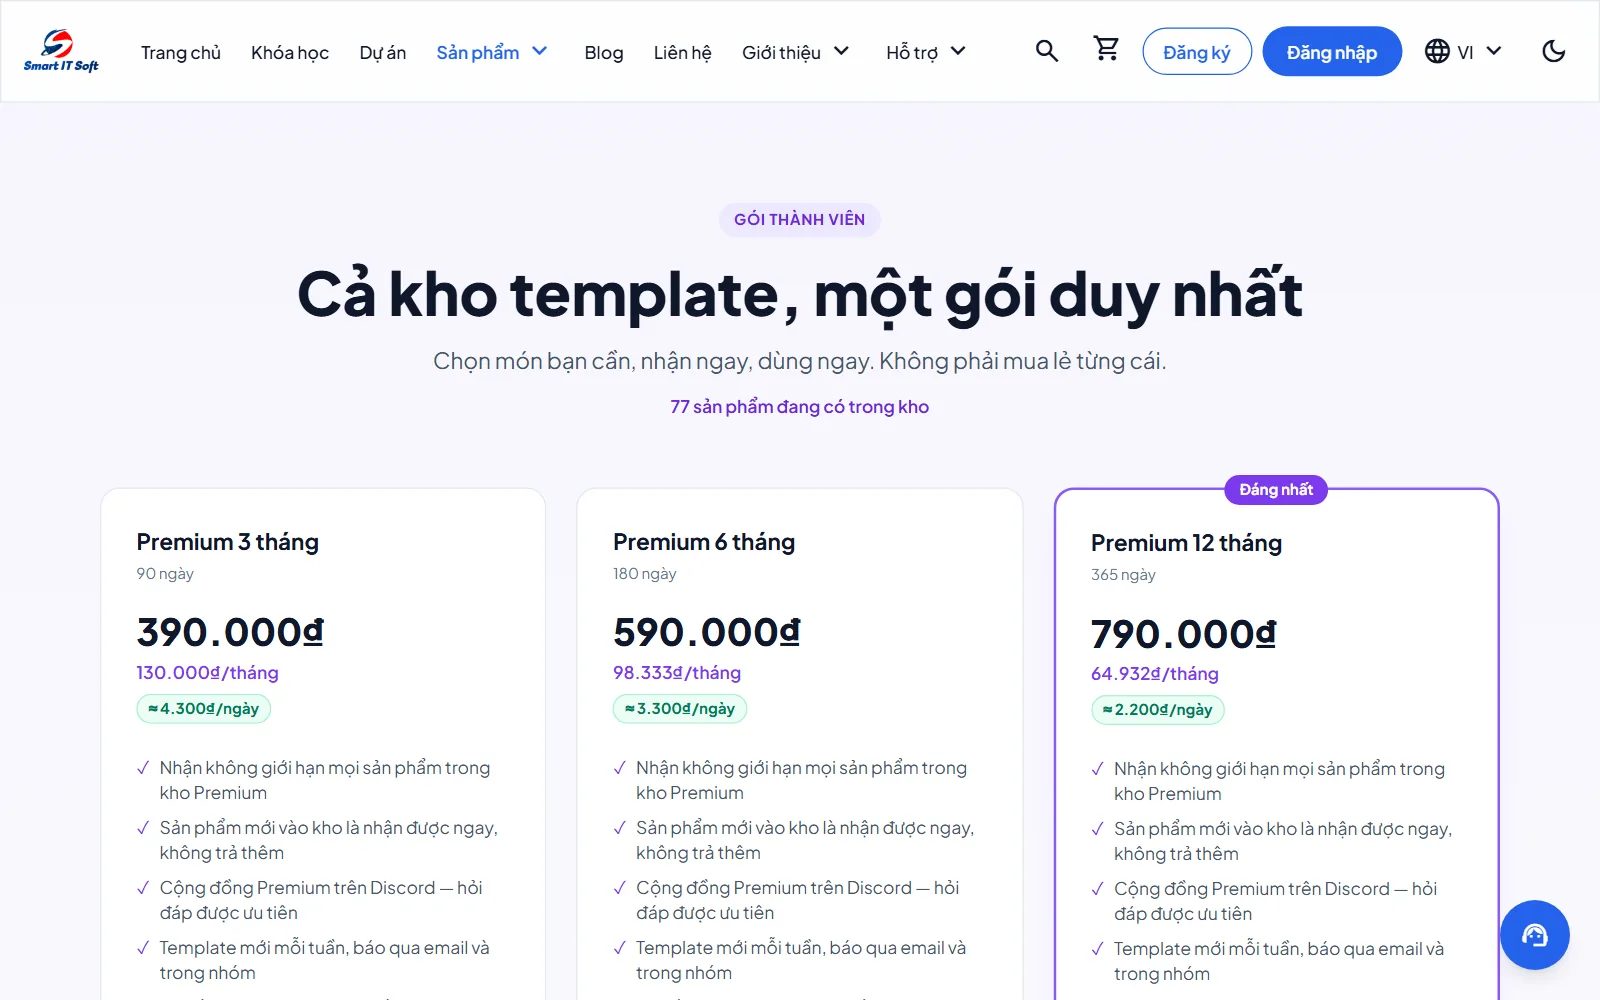Go to Trang chủ menu item
Screen dimensions: 1600x1000
click(181, 52)
